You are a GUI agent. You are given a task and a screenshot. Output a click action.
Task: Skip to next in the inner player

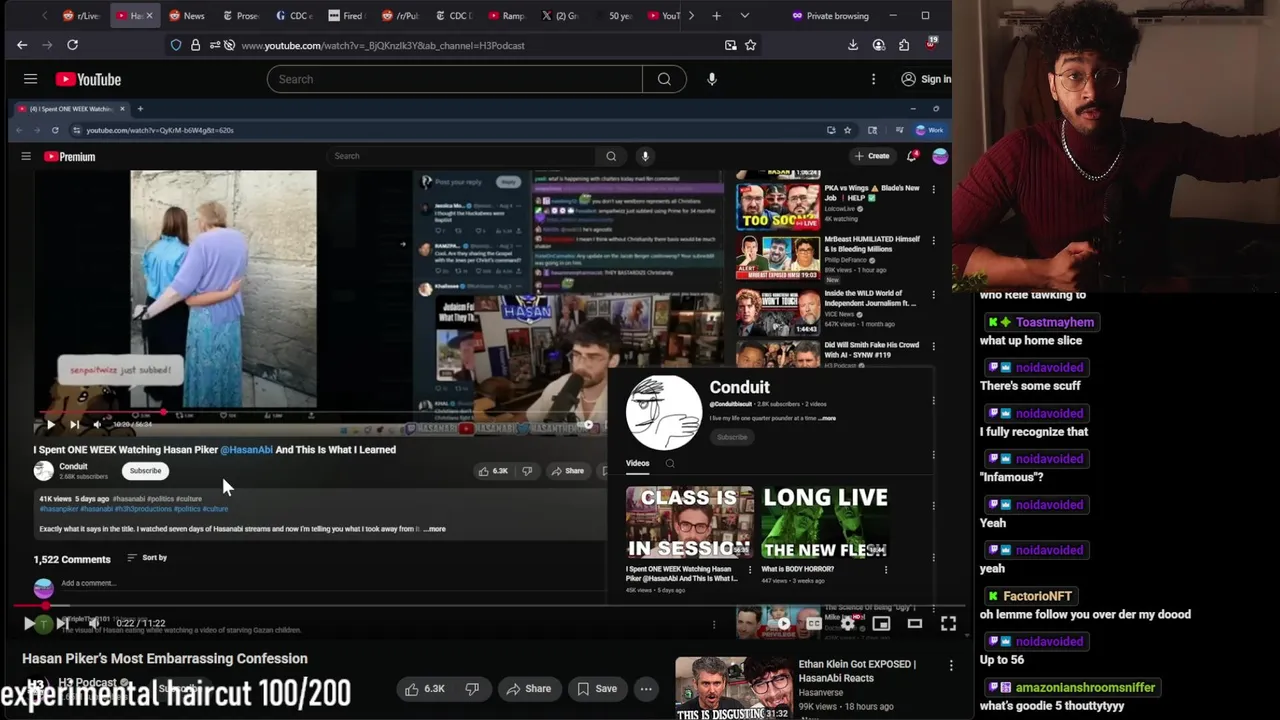coord(74,424)
